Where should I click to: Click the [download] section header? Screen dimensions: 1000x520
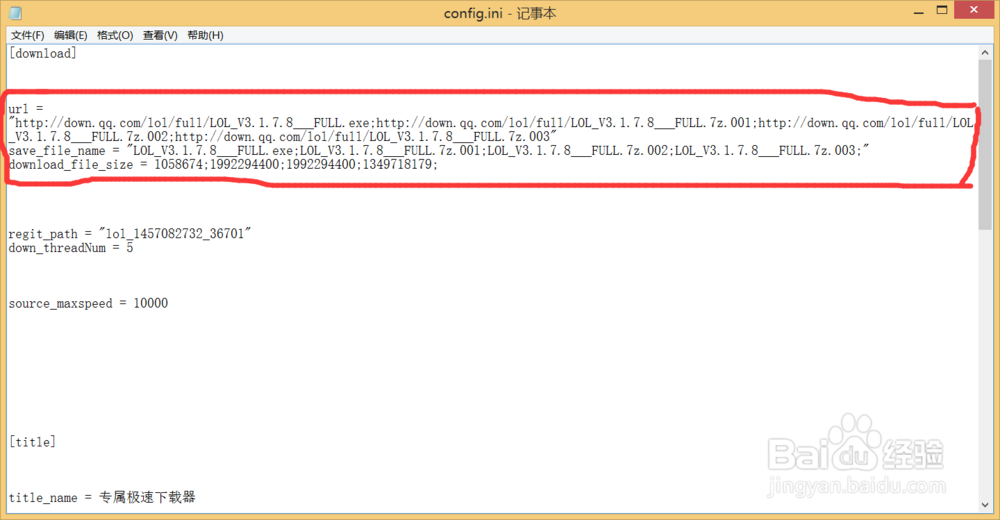(x=43, y=54)
